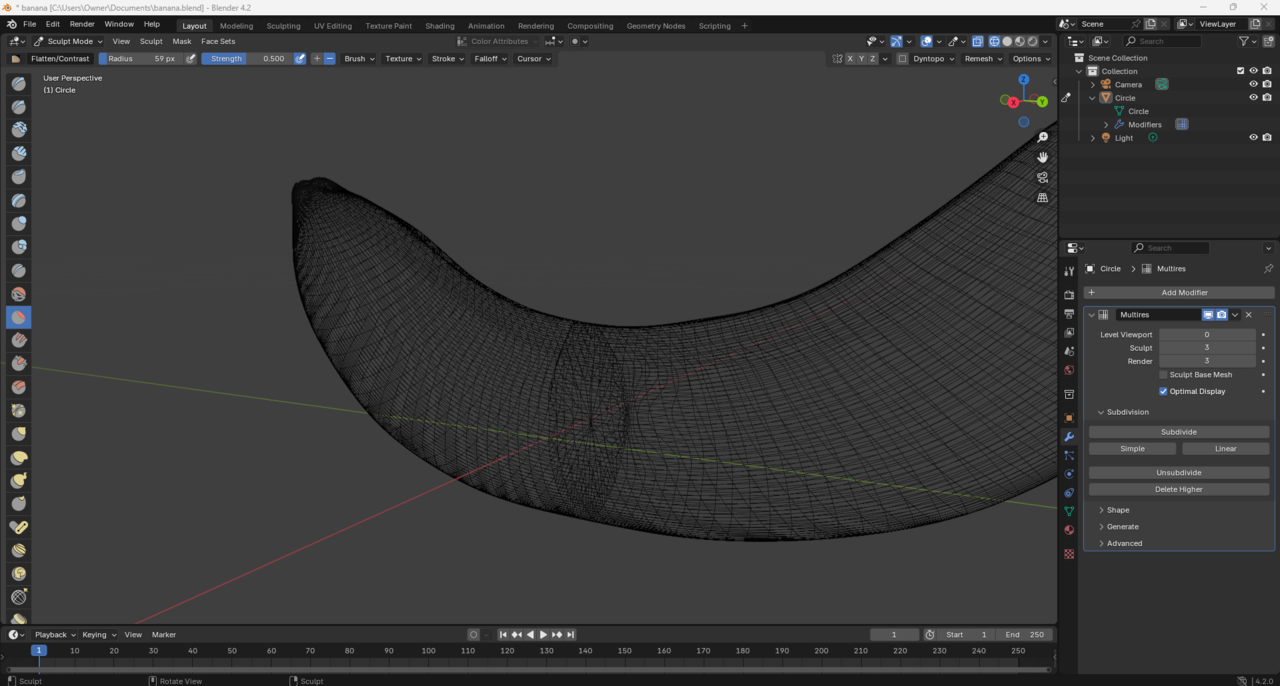Click the Subdivide button
The height and width of the screenshot is (686, 1280).
coord(1178,432)
